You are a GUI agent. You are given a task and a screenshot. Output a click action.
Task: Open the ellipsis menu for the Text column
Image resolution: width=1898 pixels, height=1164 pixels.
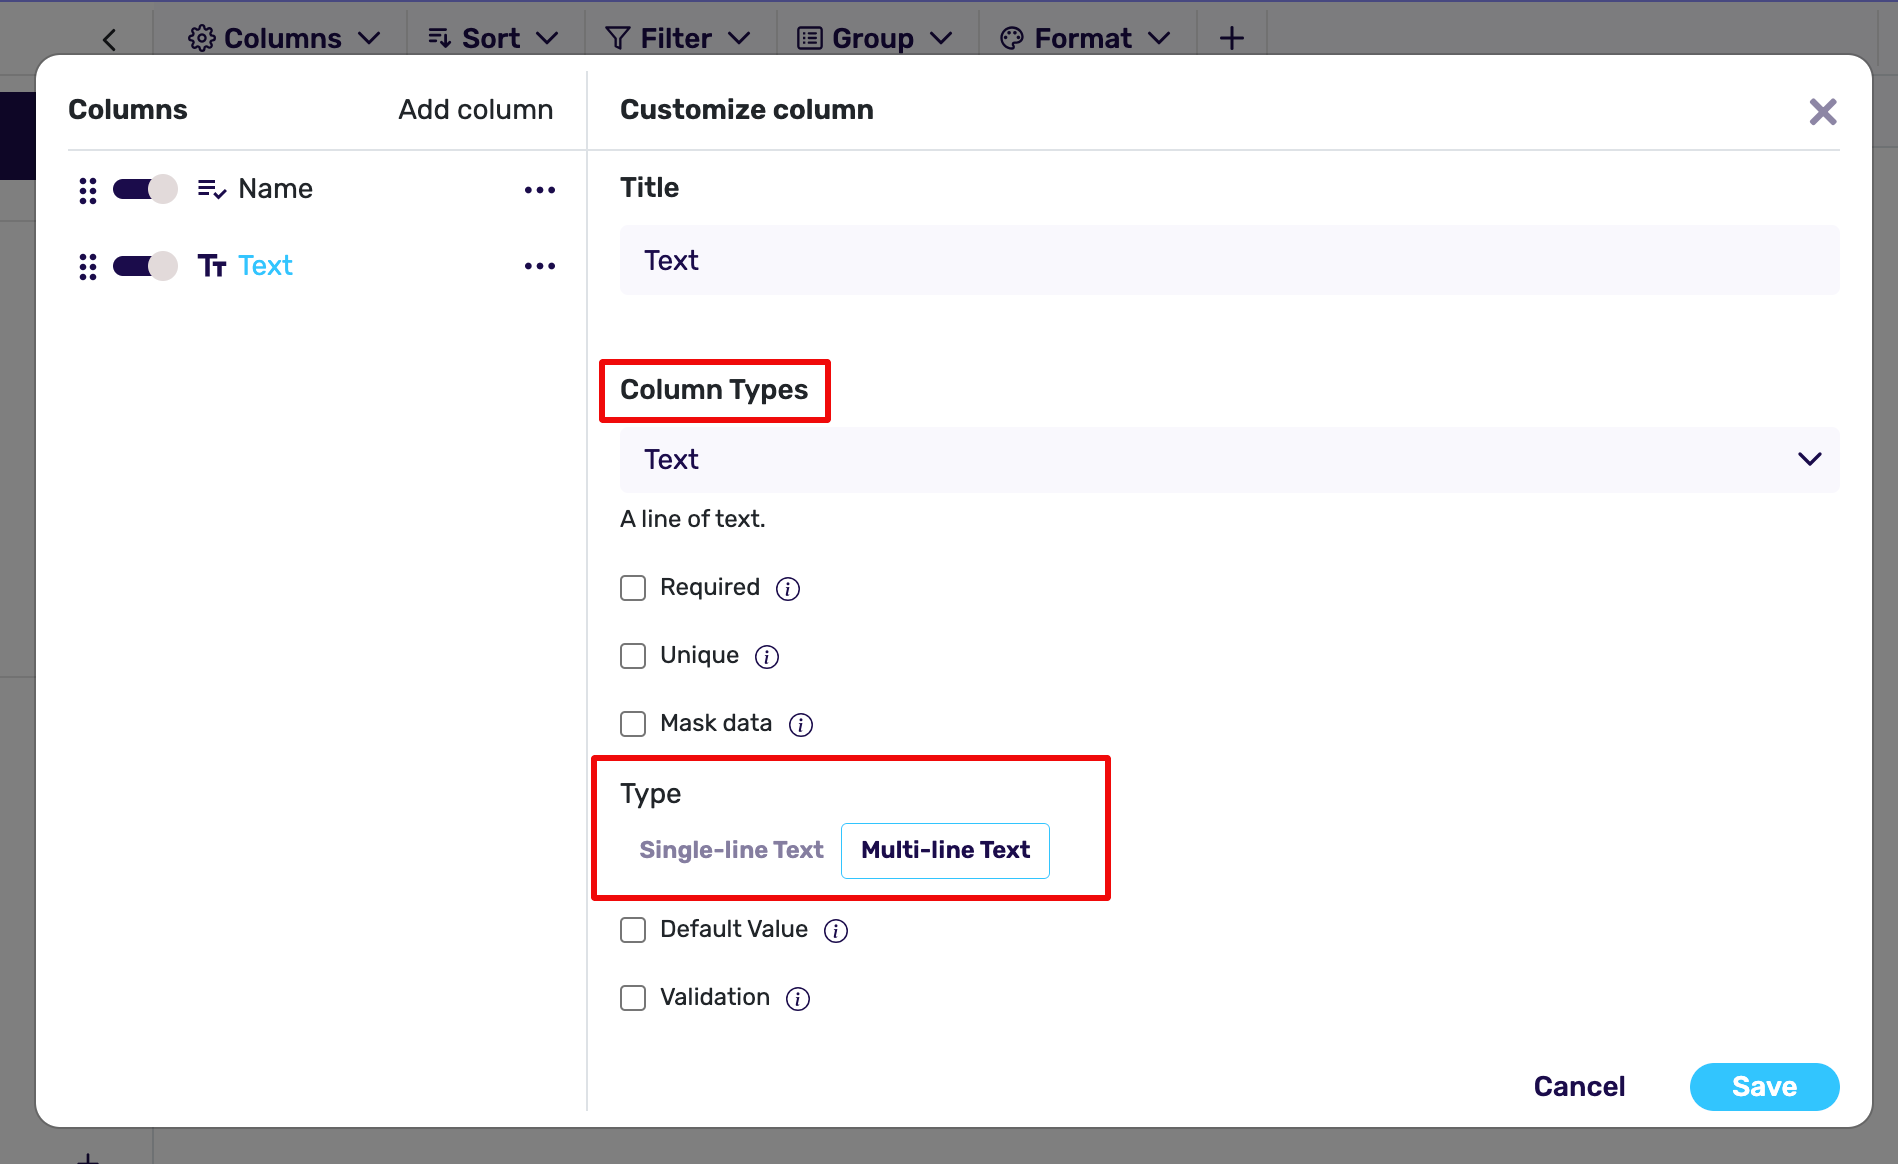click(540, 265)
